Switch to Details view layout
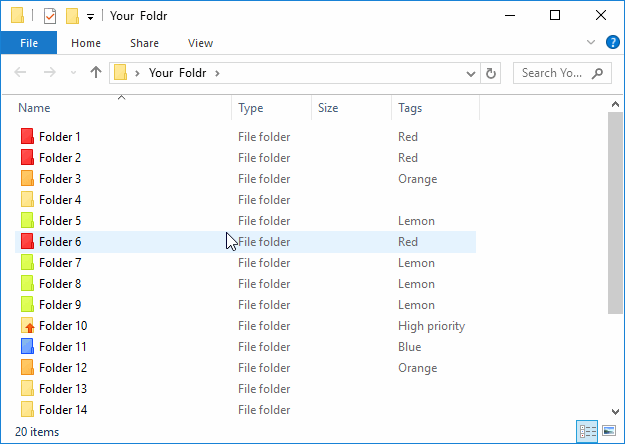 [587, 431]
